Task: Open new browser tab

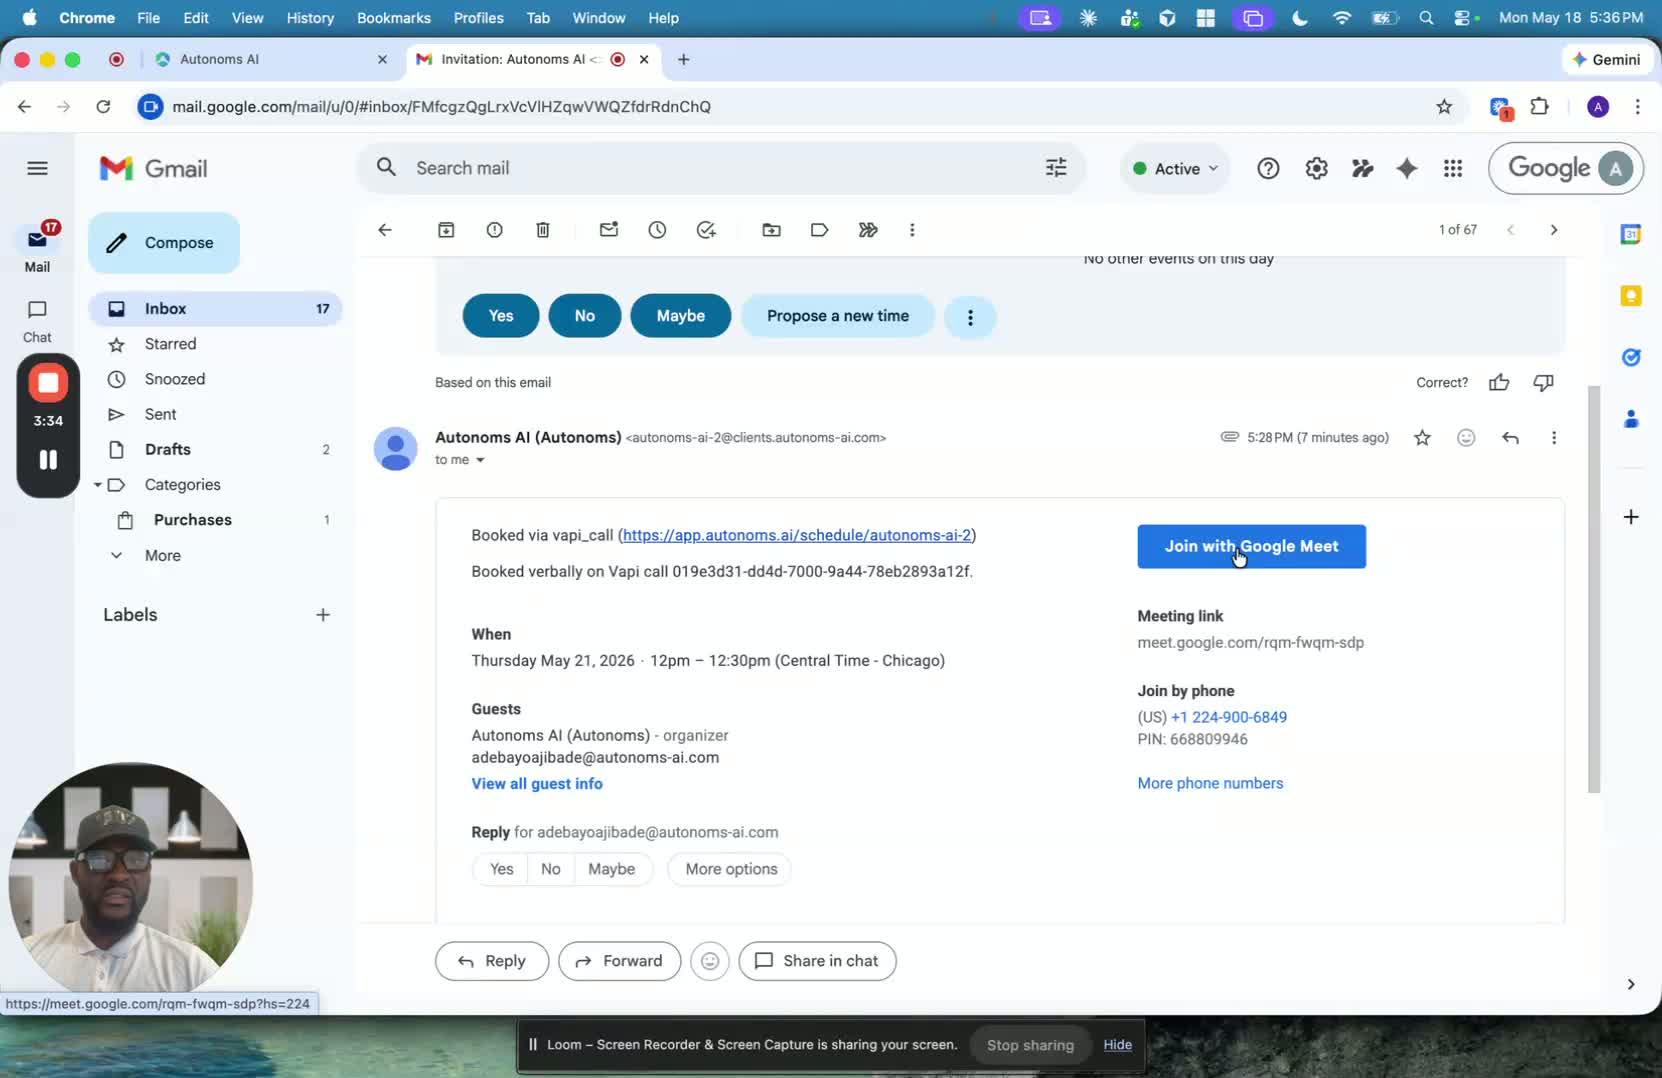Action: (x=683, y=59)
